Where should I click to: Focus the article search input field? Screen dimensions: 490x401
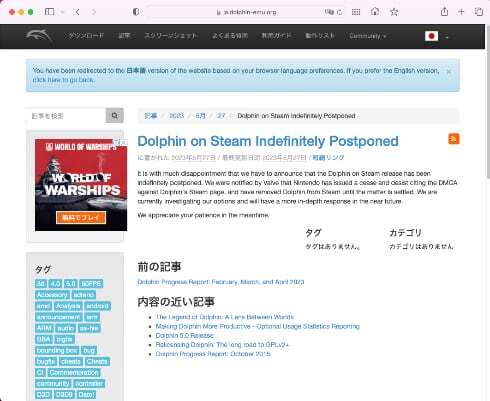pyautogui.click(x=66, y=115)
